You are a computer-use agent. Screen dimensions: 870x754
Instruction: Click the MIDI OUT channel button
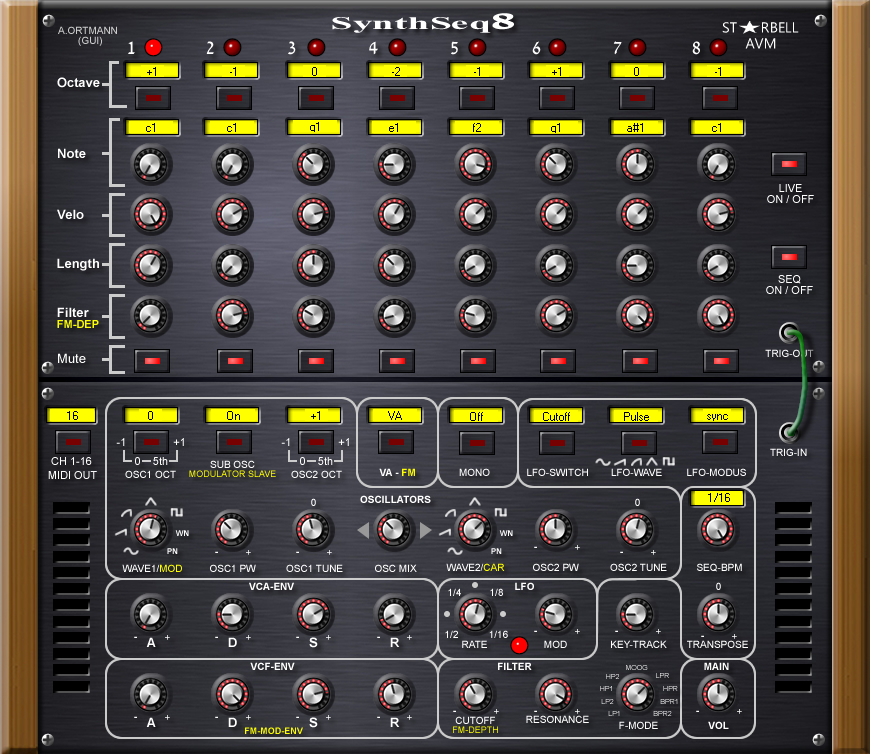tap(73, 442)
